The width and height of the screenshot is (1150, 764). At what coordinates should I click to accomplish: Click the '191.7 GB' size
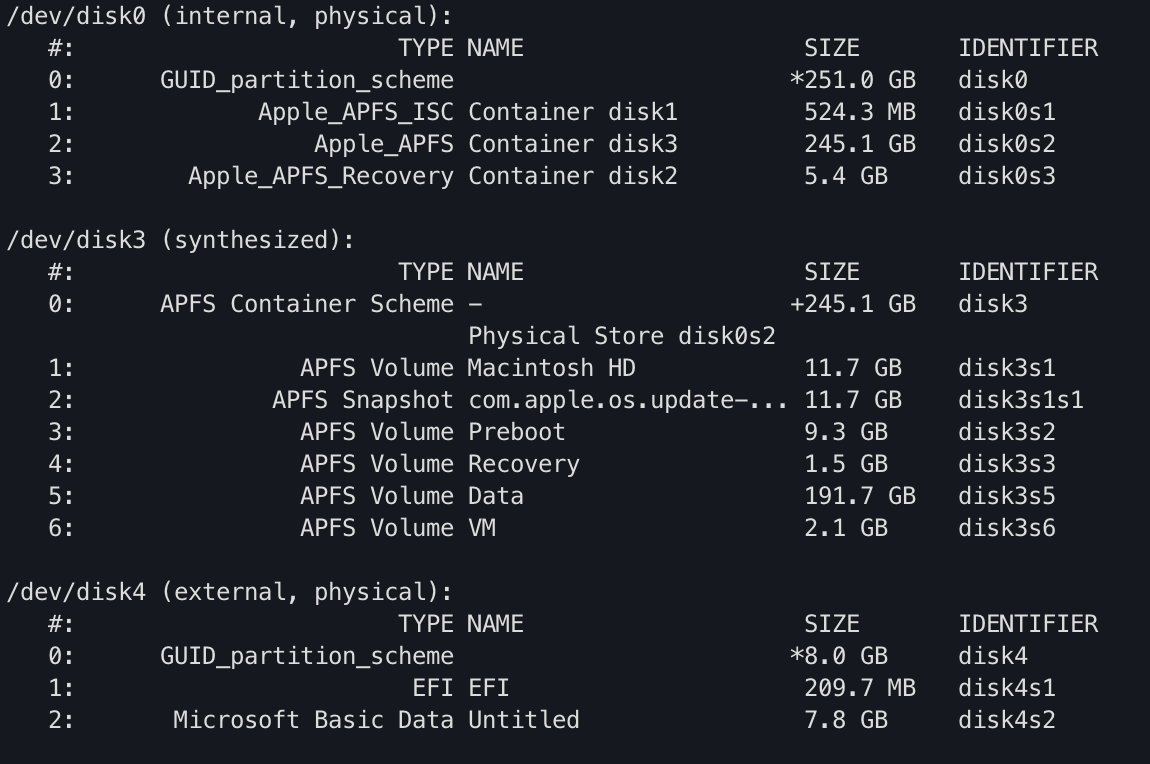[860, 496]
